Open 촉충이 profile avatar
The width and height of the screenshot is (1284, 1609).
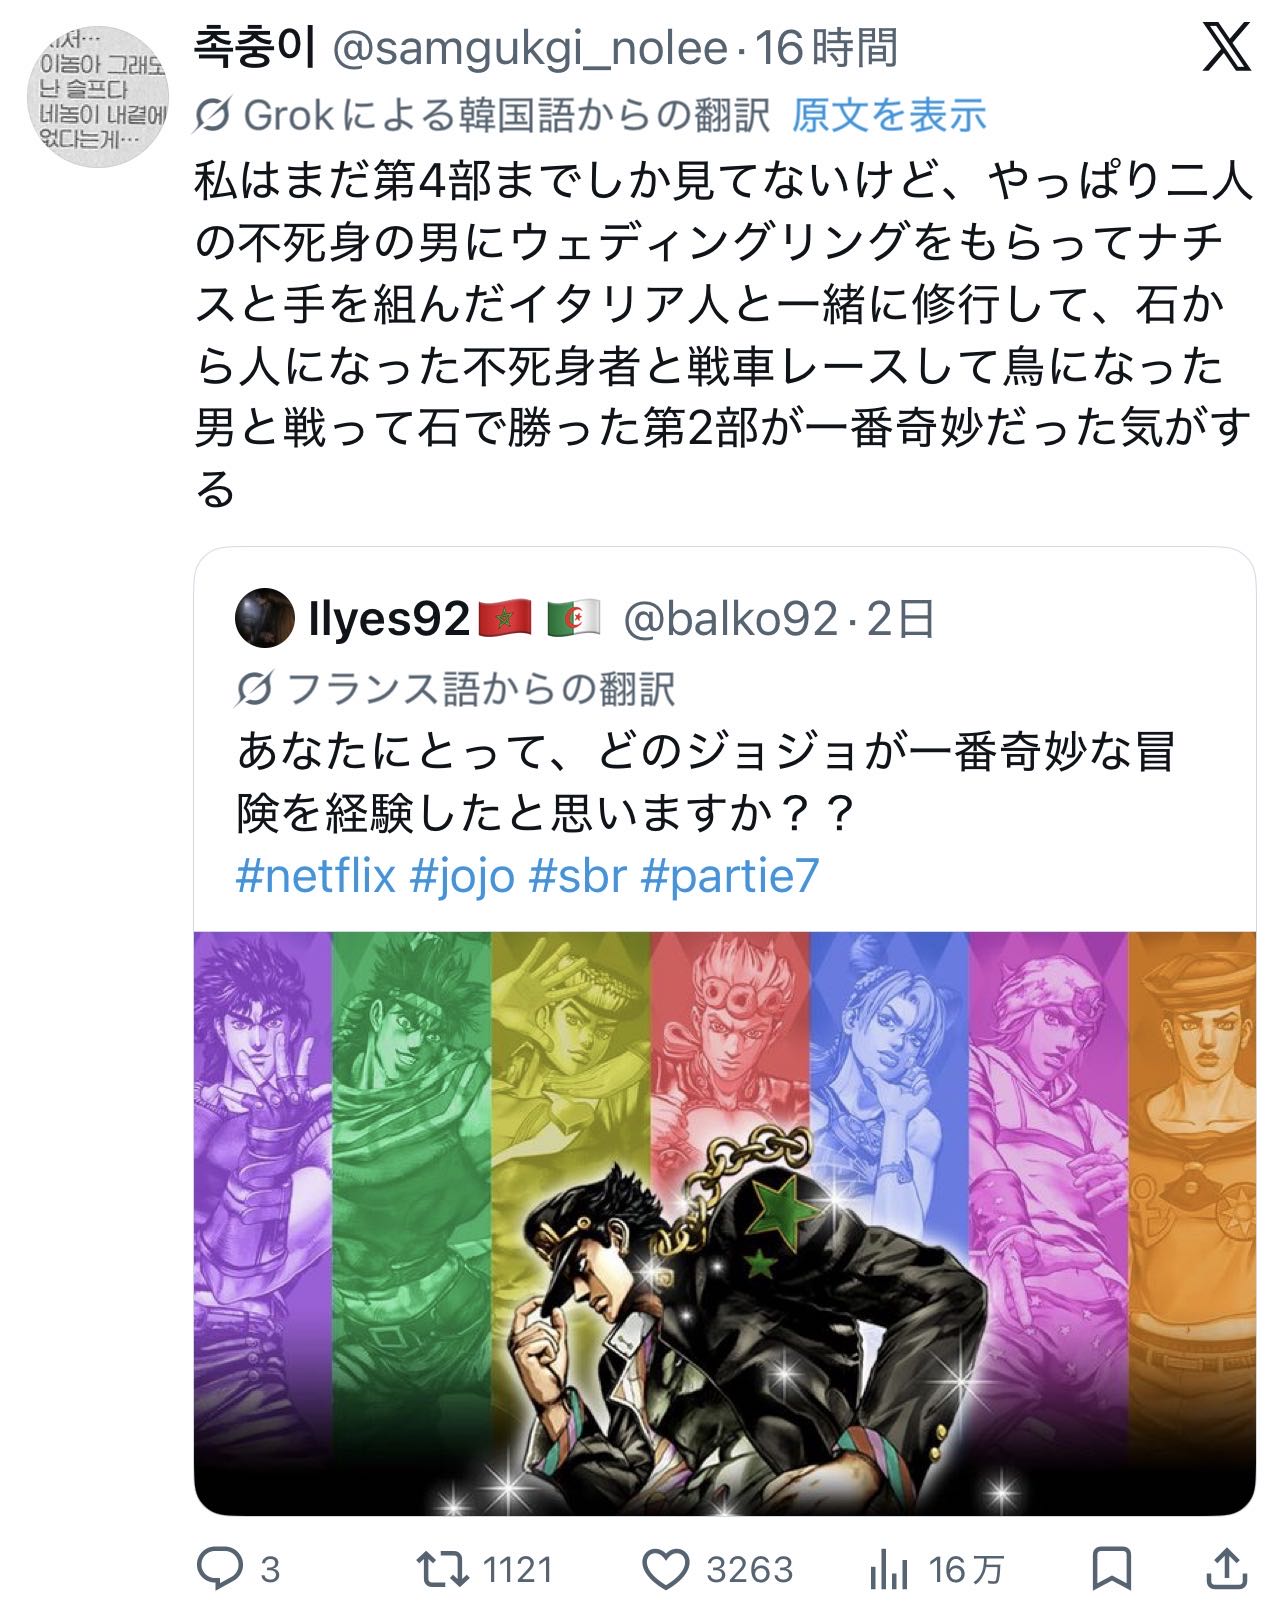[97, 97]
